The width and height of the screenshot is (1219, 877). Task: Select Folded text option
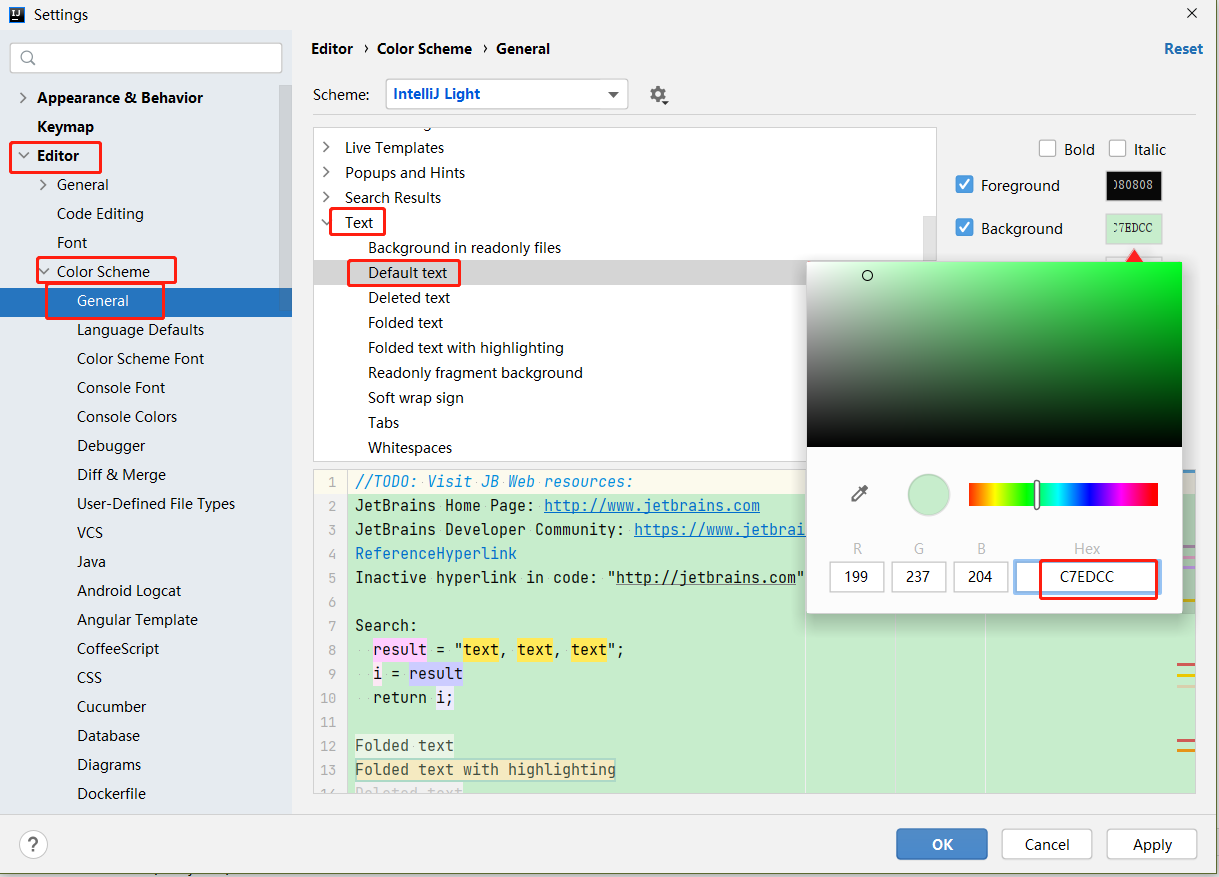(x=405, y=323)
